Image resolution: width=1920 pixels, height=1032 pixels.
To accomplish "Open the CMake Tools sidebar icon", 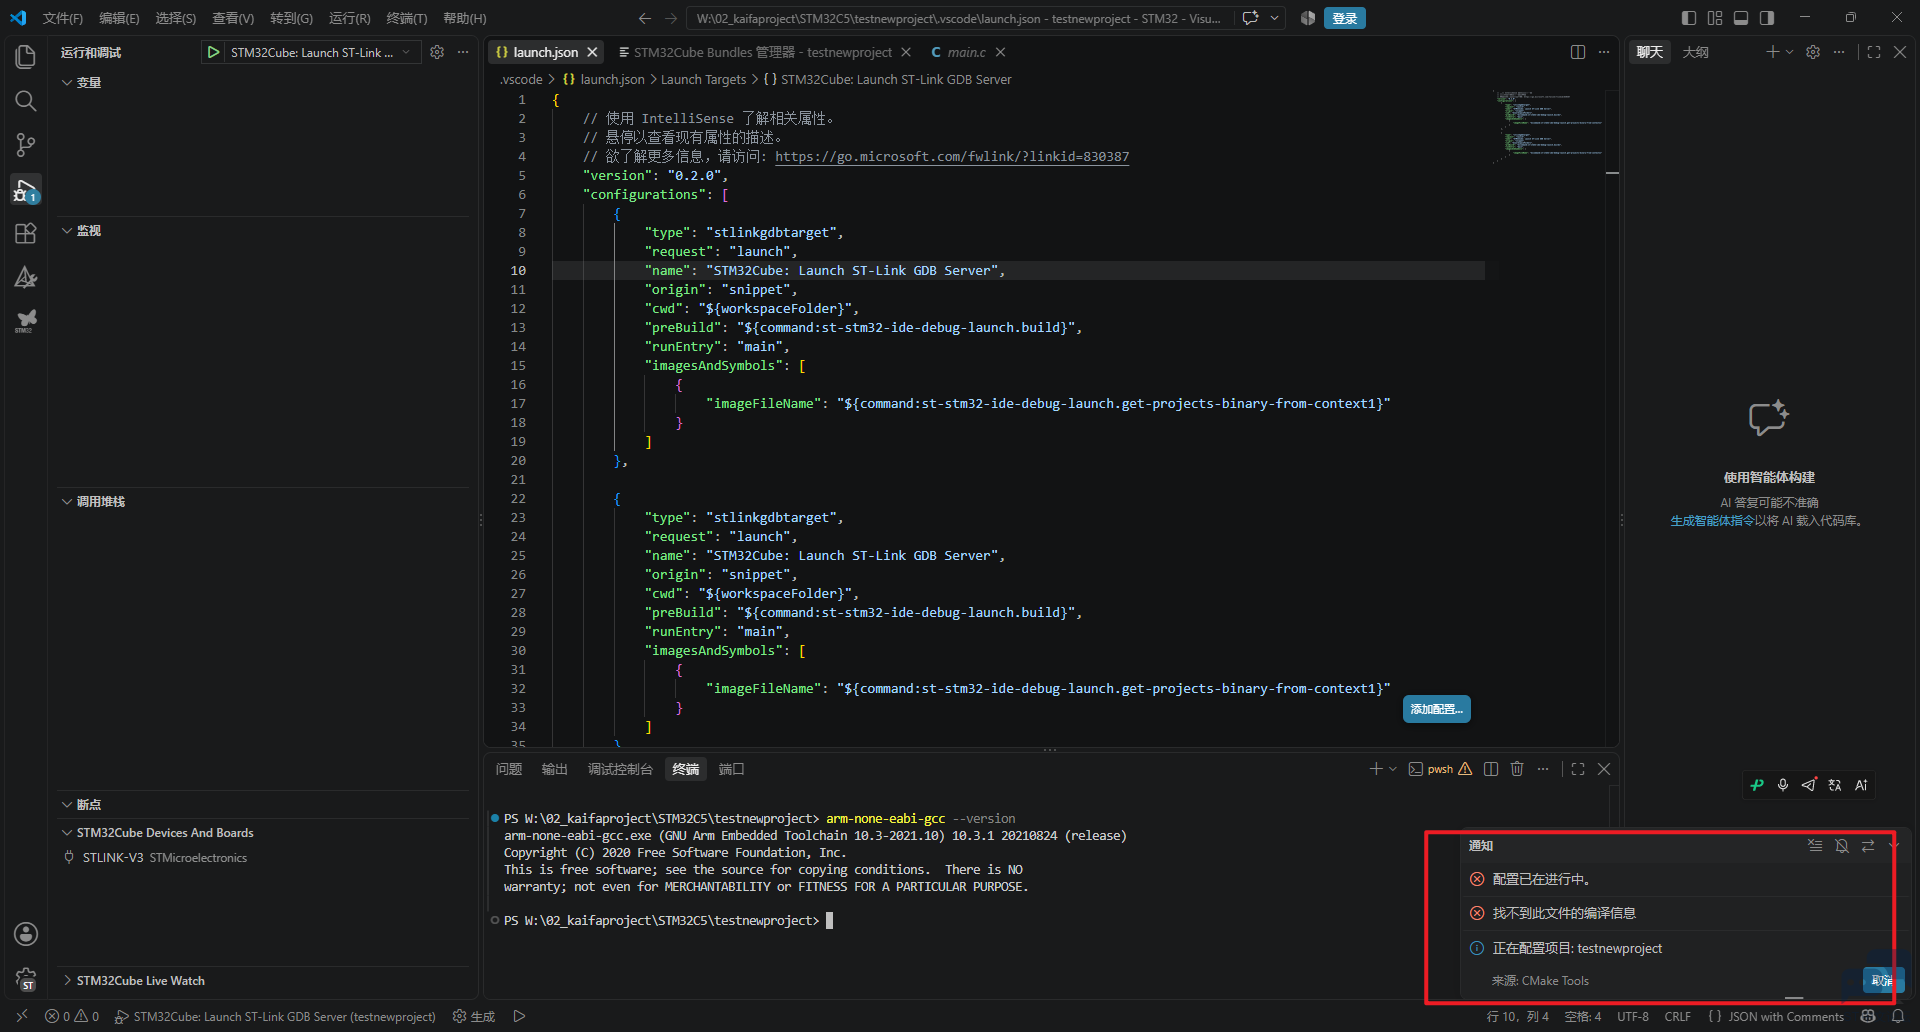I will pos(26,277).
